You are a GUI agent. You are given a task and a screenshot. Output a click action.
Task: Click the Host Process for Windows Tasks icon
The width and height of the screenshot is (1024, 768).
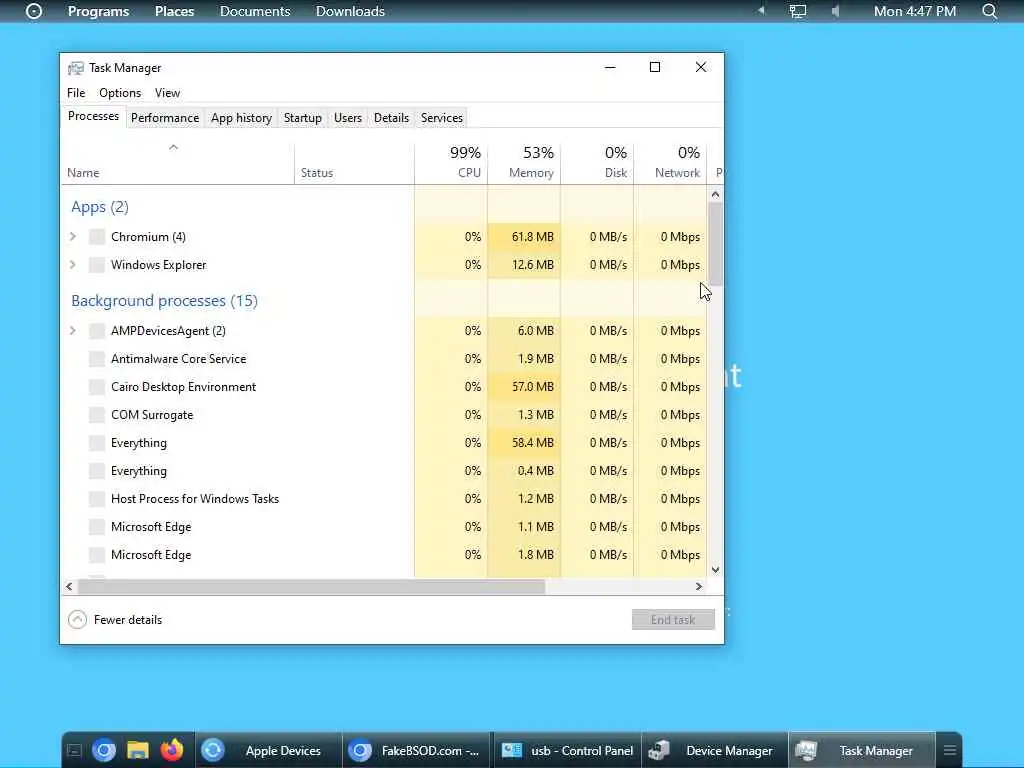click(97, 499)
